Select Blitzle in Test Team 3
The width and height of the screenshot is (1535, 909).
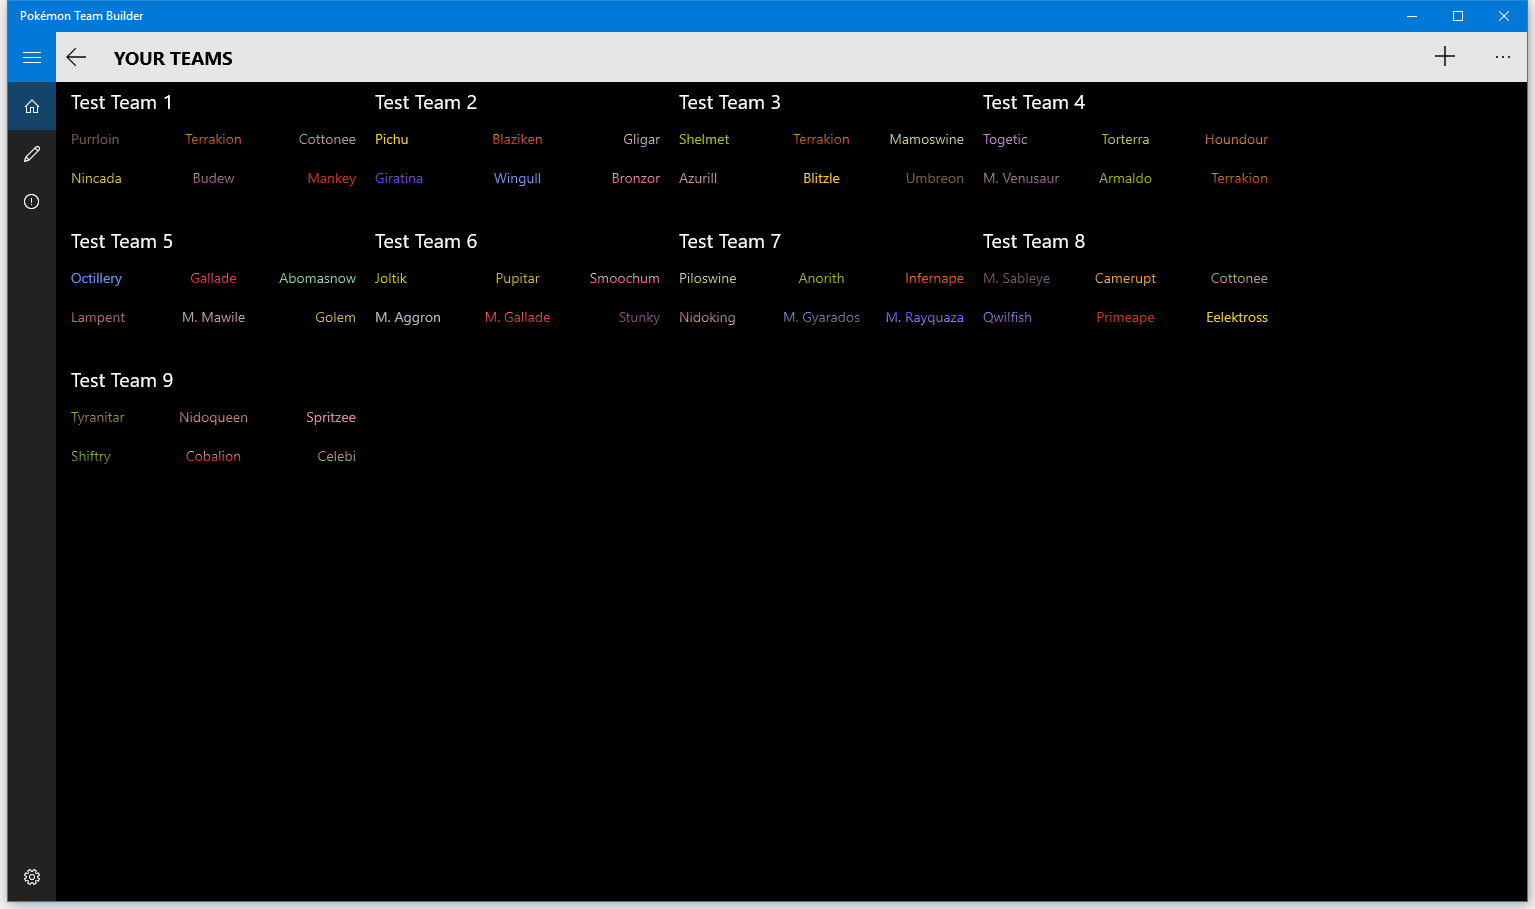click(821, 178)
